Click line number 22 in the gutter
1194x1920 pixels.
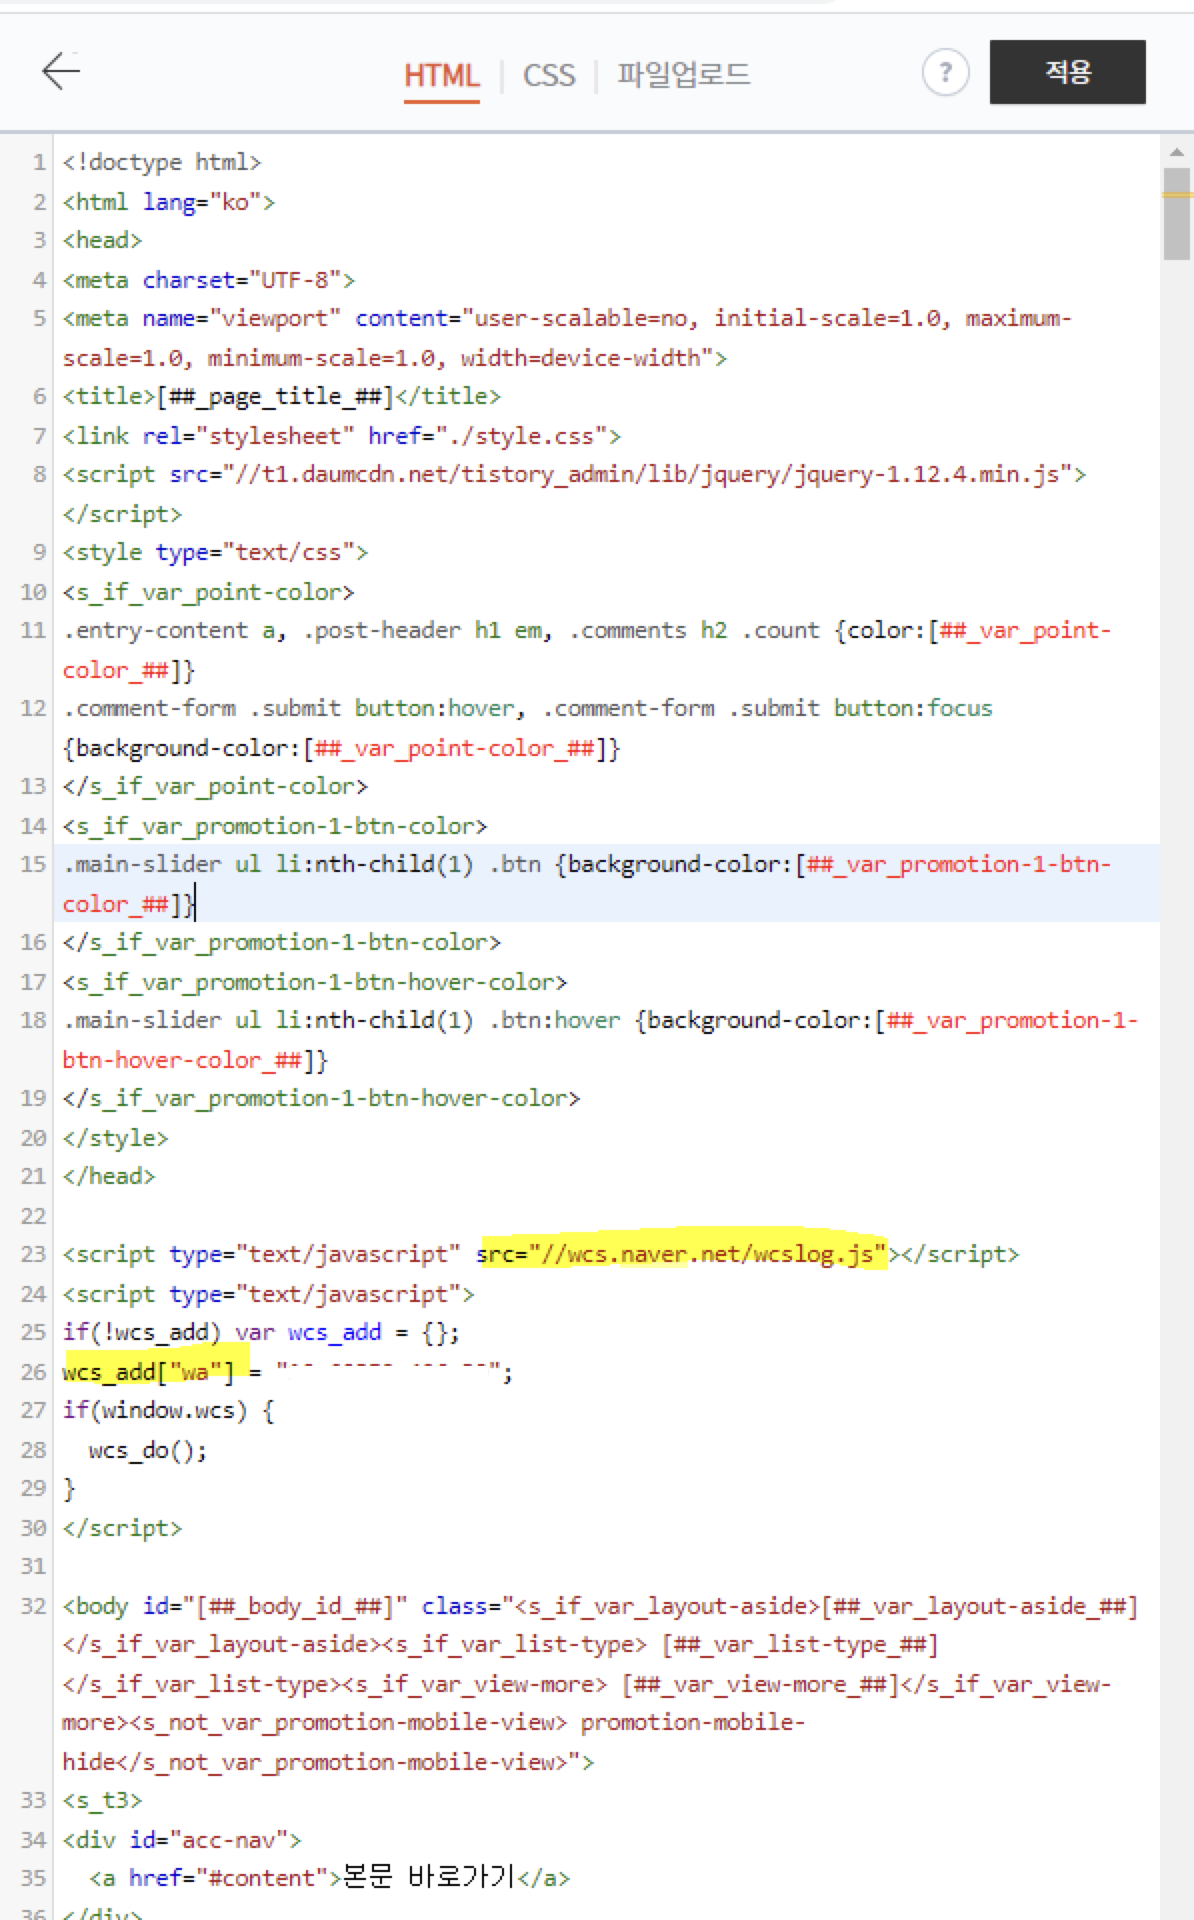33,1216
